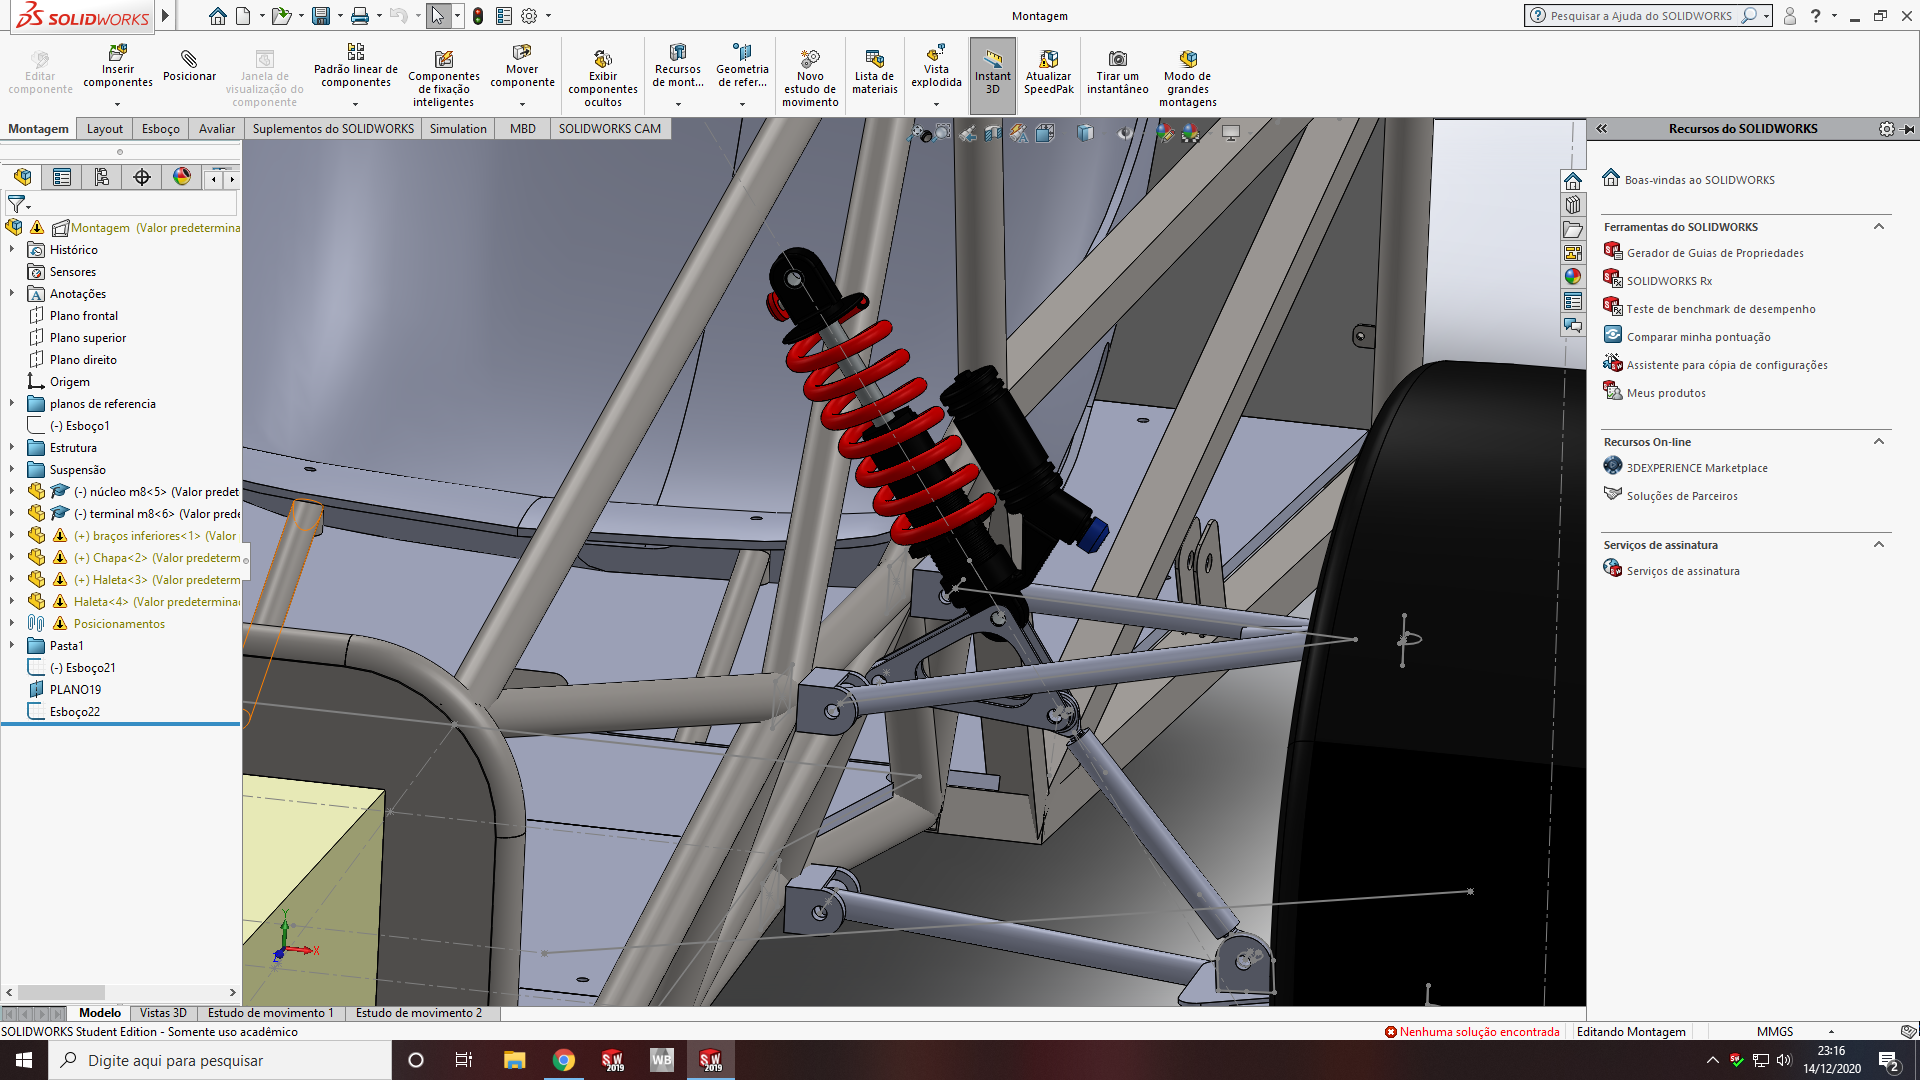Expand the Anotações tree node
1920x1080 pixels.
tap(12, 294)
